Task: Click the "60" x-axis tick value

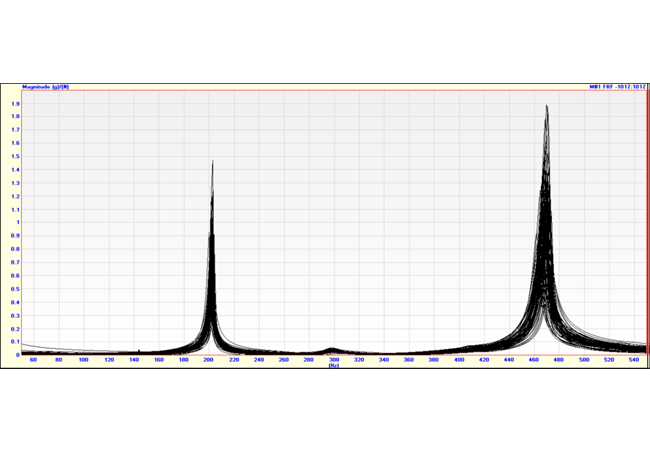Action: click(x=34, y=360)
